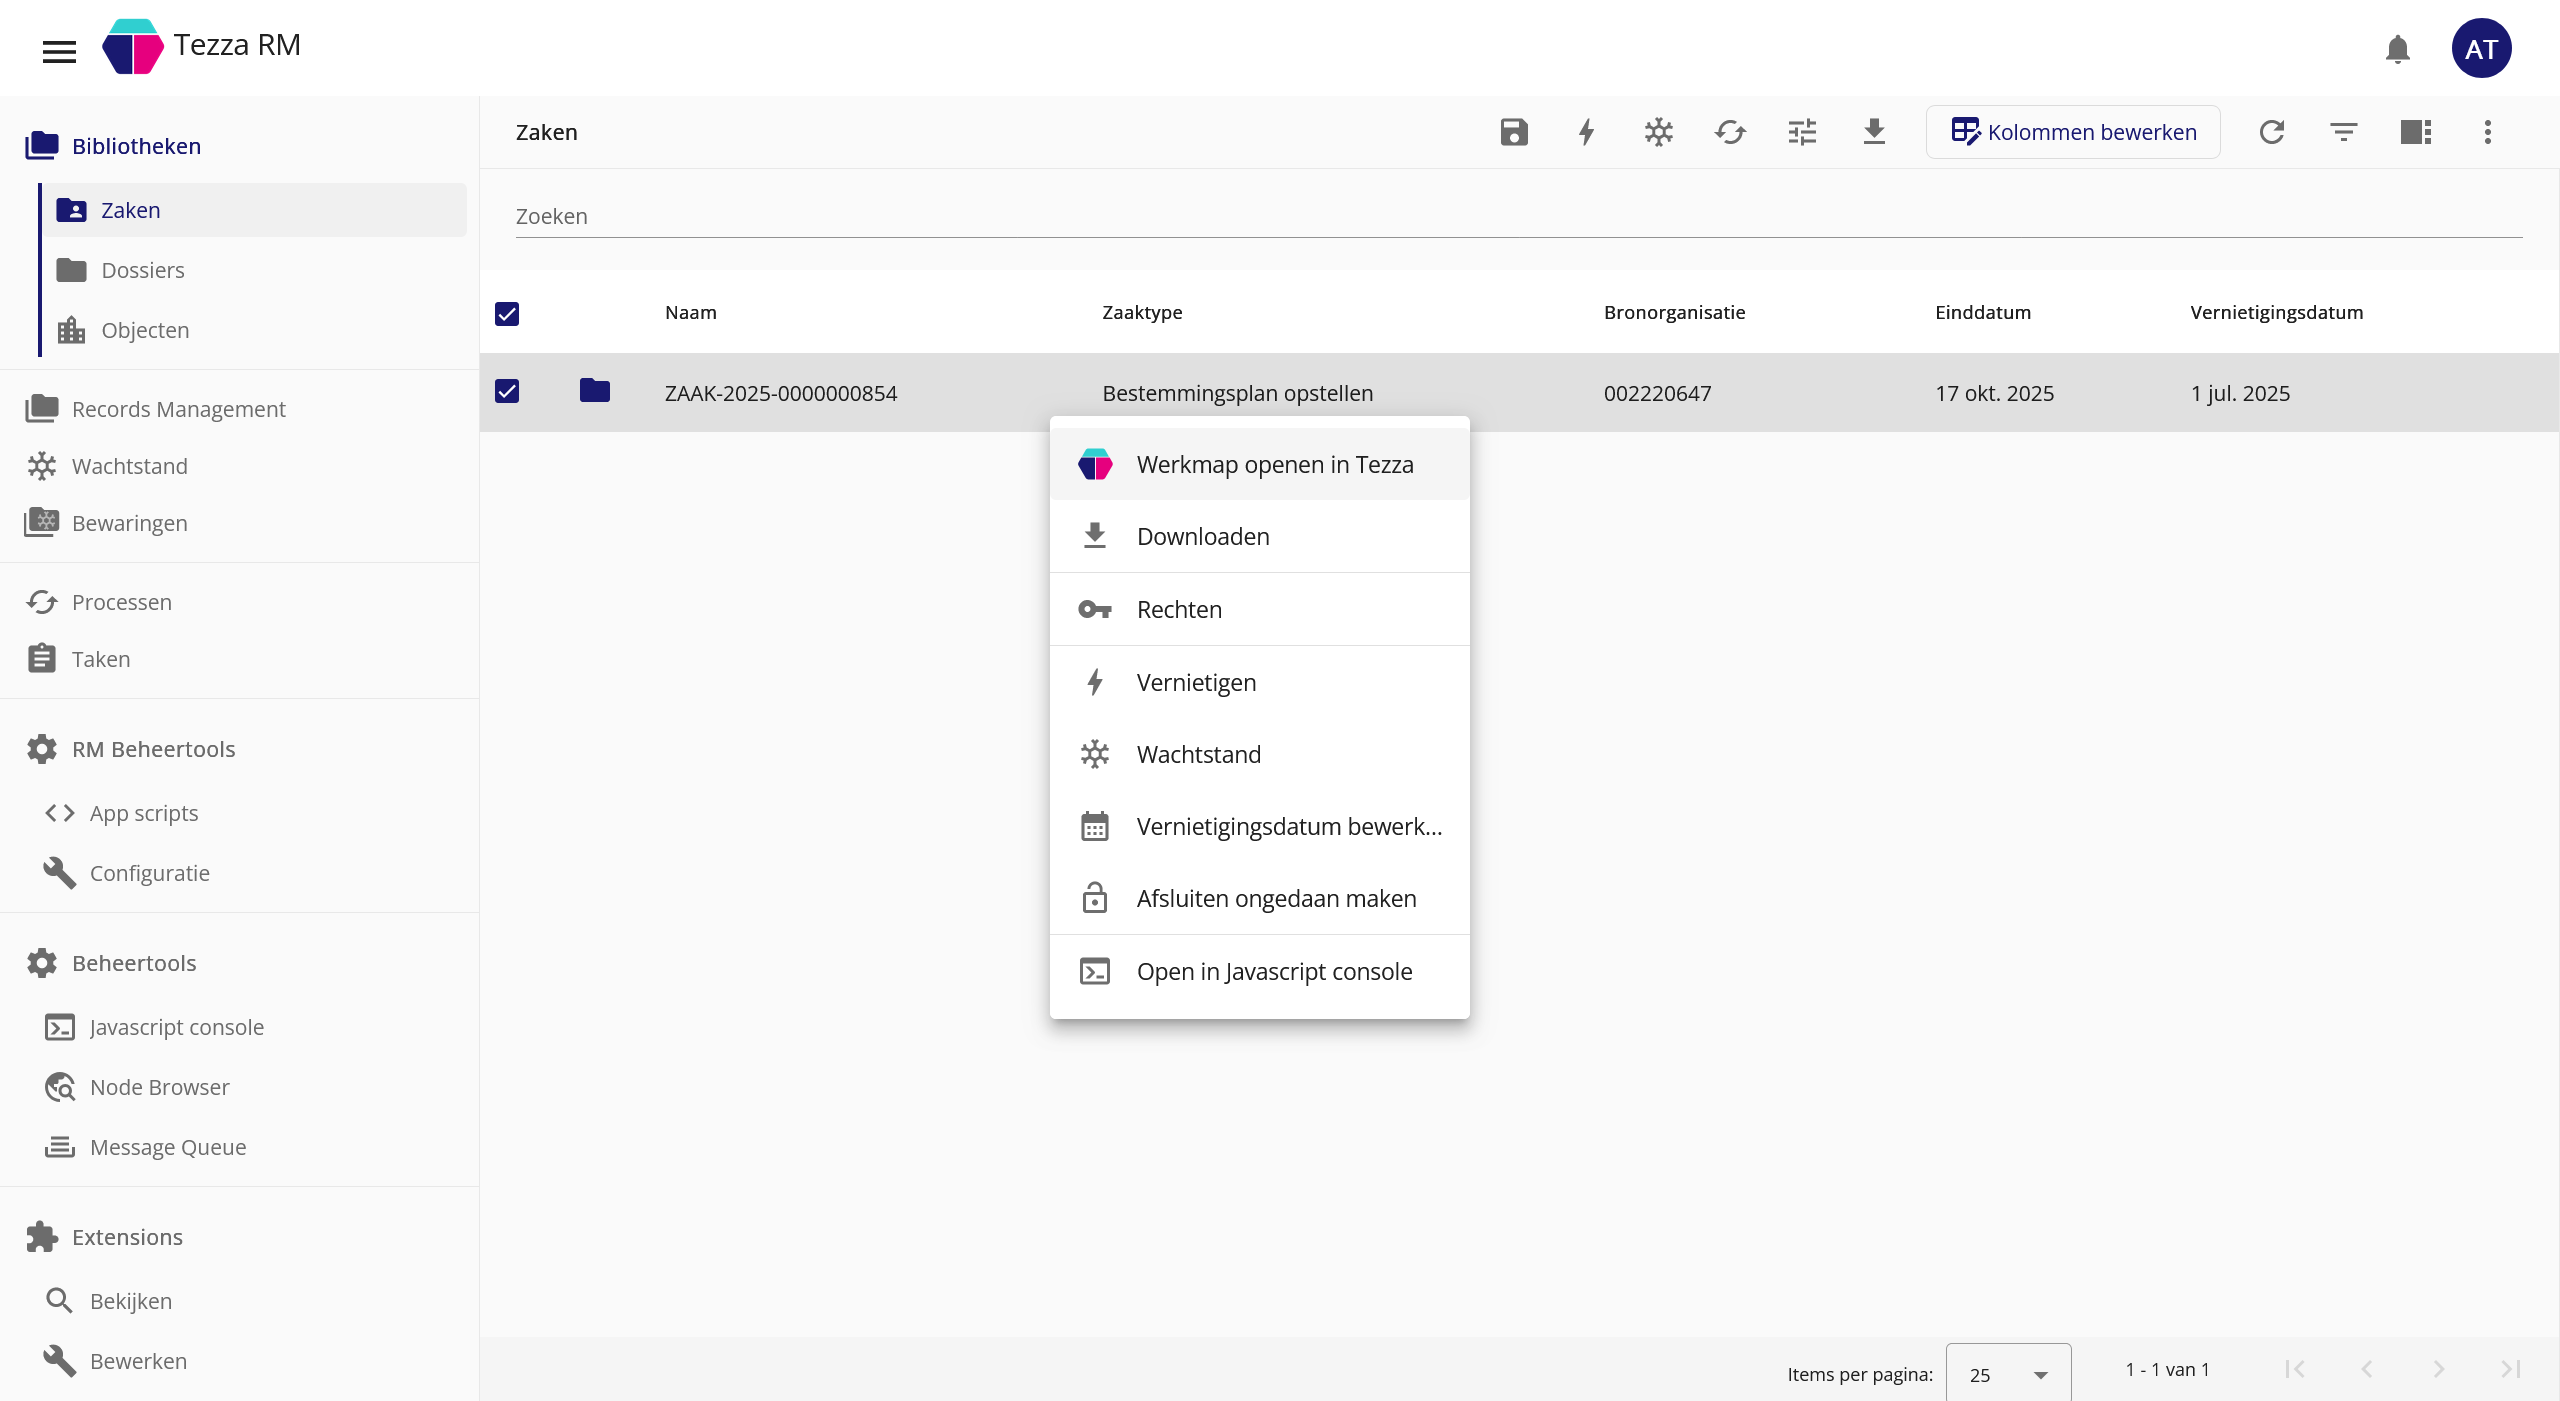Open the hamburger navigation menu
Image resolution: width=2560 pixels, height=1401 pixels.
59,51
